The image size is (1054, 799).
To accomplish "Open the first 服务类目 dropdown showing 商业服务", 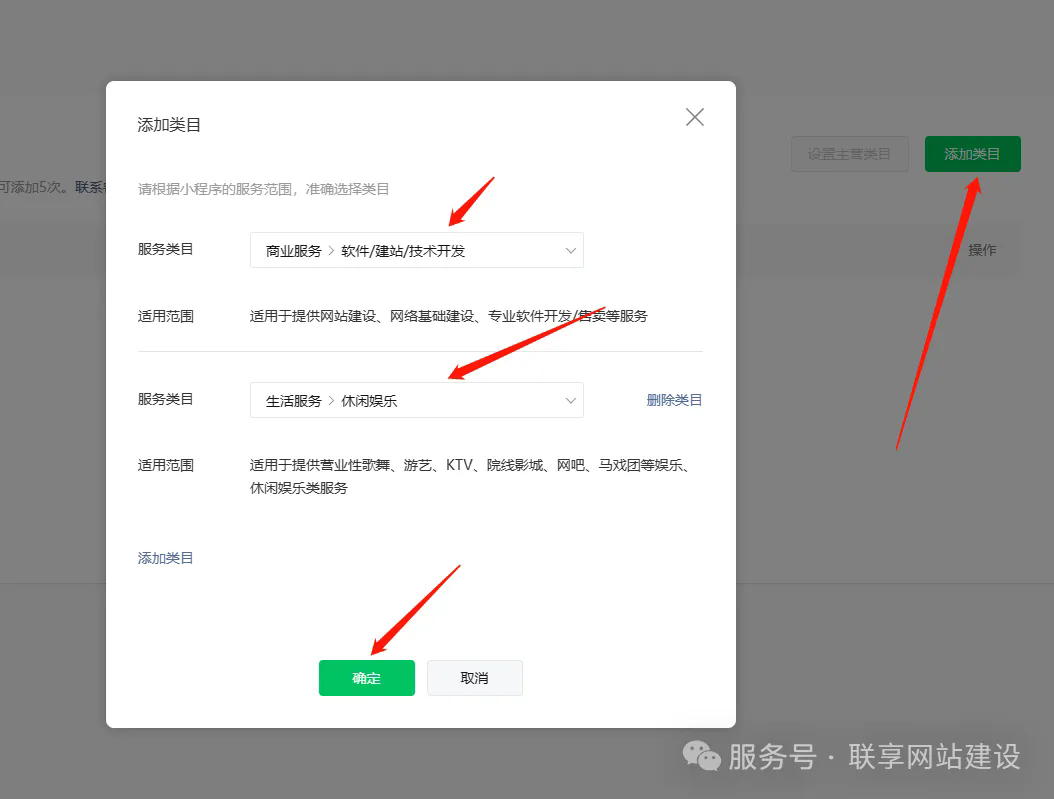I will tap(416, 250).
